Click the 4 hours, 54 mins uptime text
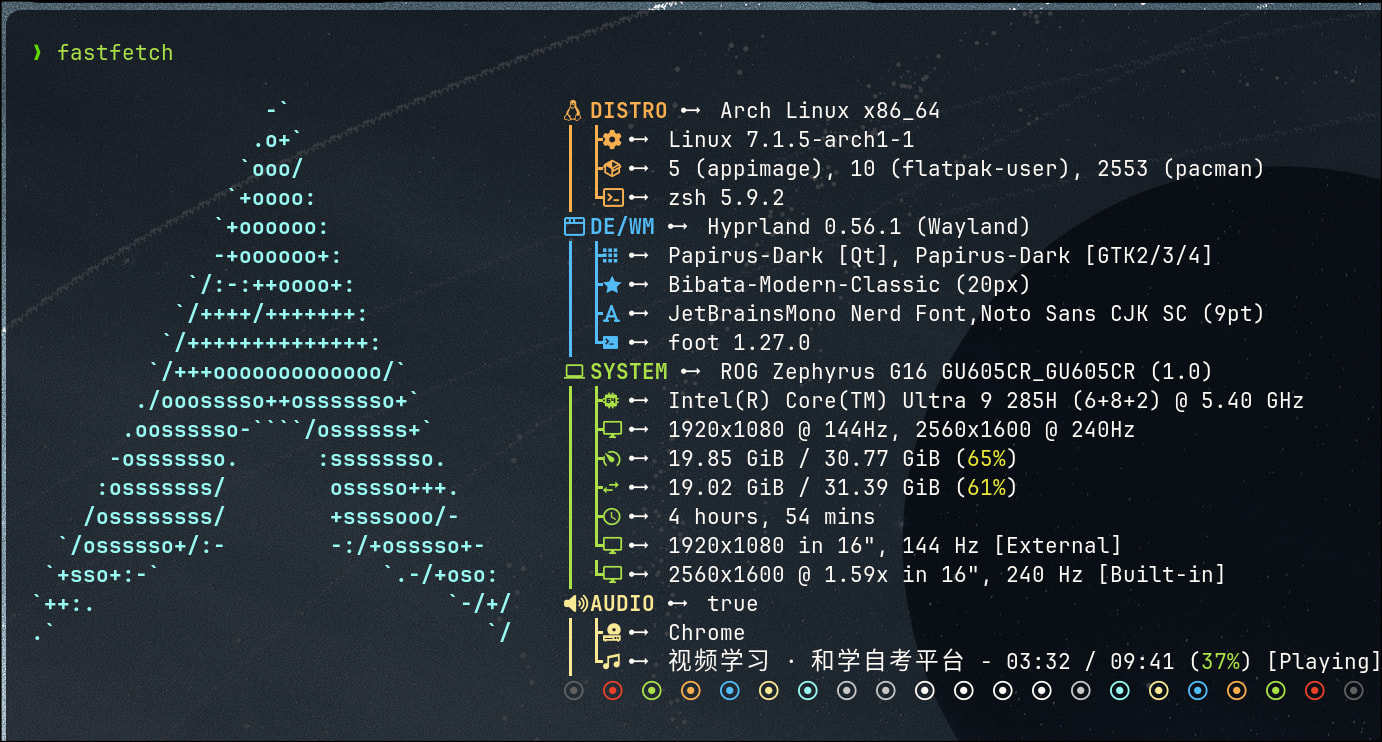1382x742 pixels. tap(772, 517)
